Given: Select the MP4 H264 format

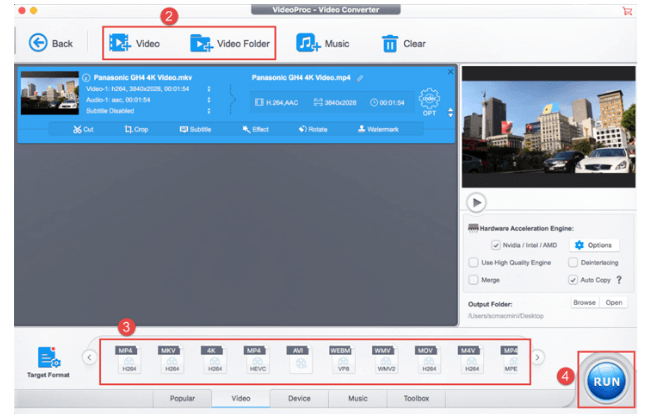Looking at the screenshot, I should 129,359.
